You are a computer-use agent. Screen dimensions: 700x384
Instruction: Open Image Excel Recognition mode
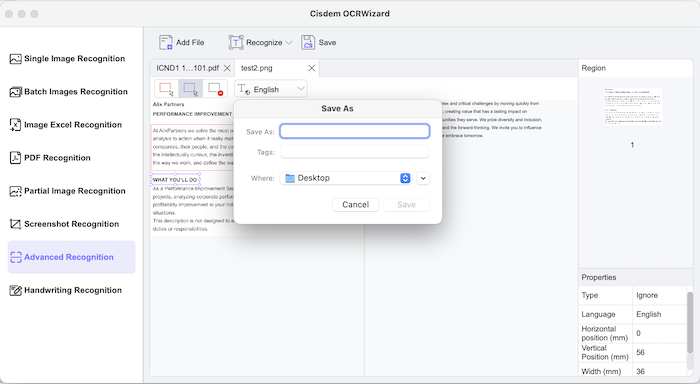coord(66,125)
